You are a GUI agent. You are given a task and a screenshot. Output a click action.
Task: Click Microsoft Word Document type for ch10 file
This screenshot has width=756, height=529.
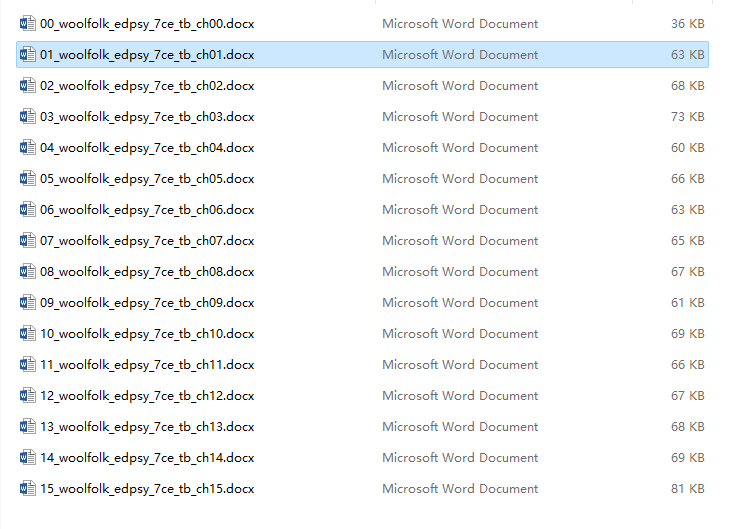(460, 334)
